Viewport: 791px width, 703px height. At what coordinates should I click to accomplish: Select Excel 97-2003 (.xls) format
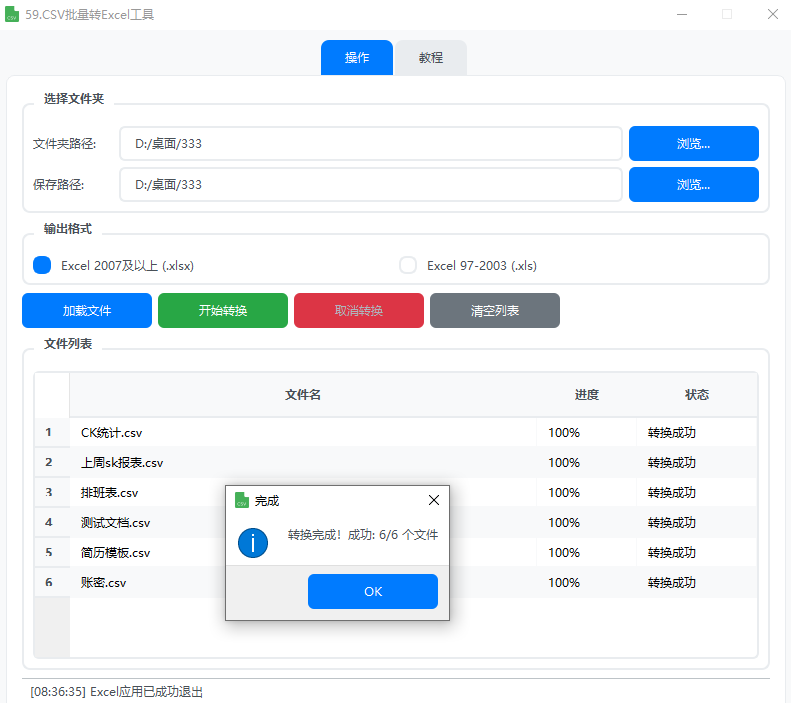[408, 265]
